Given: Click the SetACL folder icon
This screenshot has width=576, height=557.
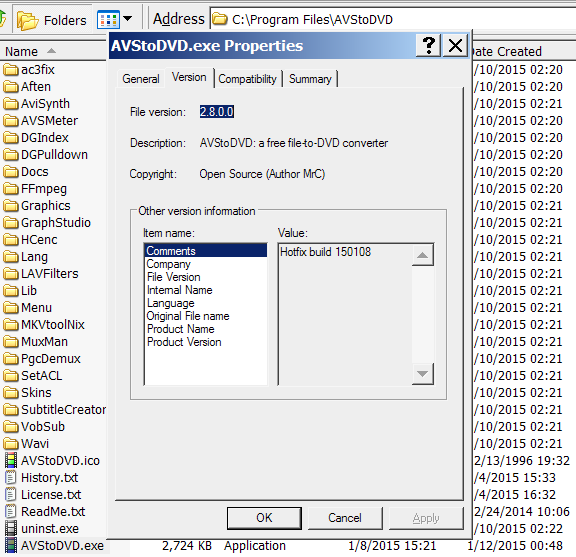Looking at the screenshot, I should [10, 375].
